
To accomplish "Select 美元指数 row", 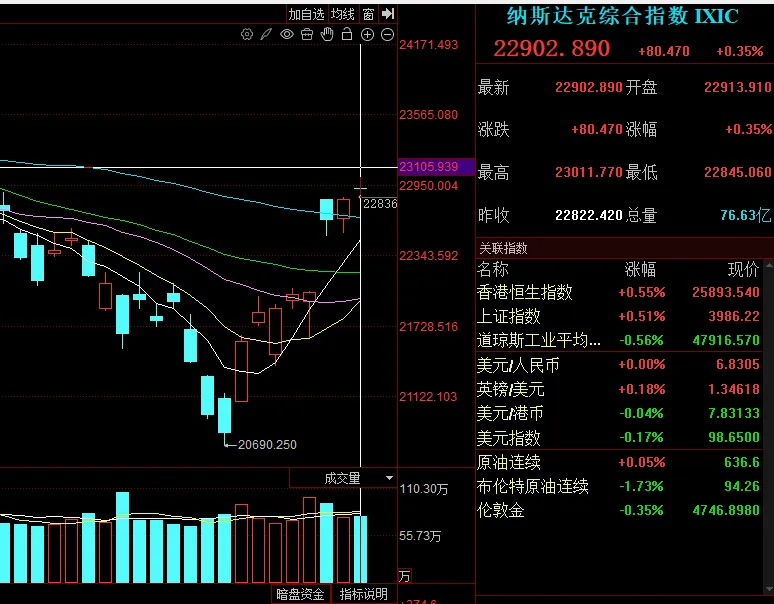I will pyautogui.click(x=619, y=438).
